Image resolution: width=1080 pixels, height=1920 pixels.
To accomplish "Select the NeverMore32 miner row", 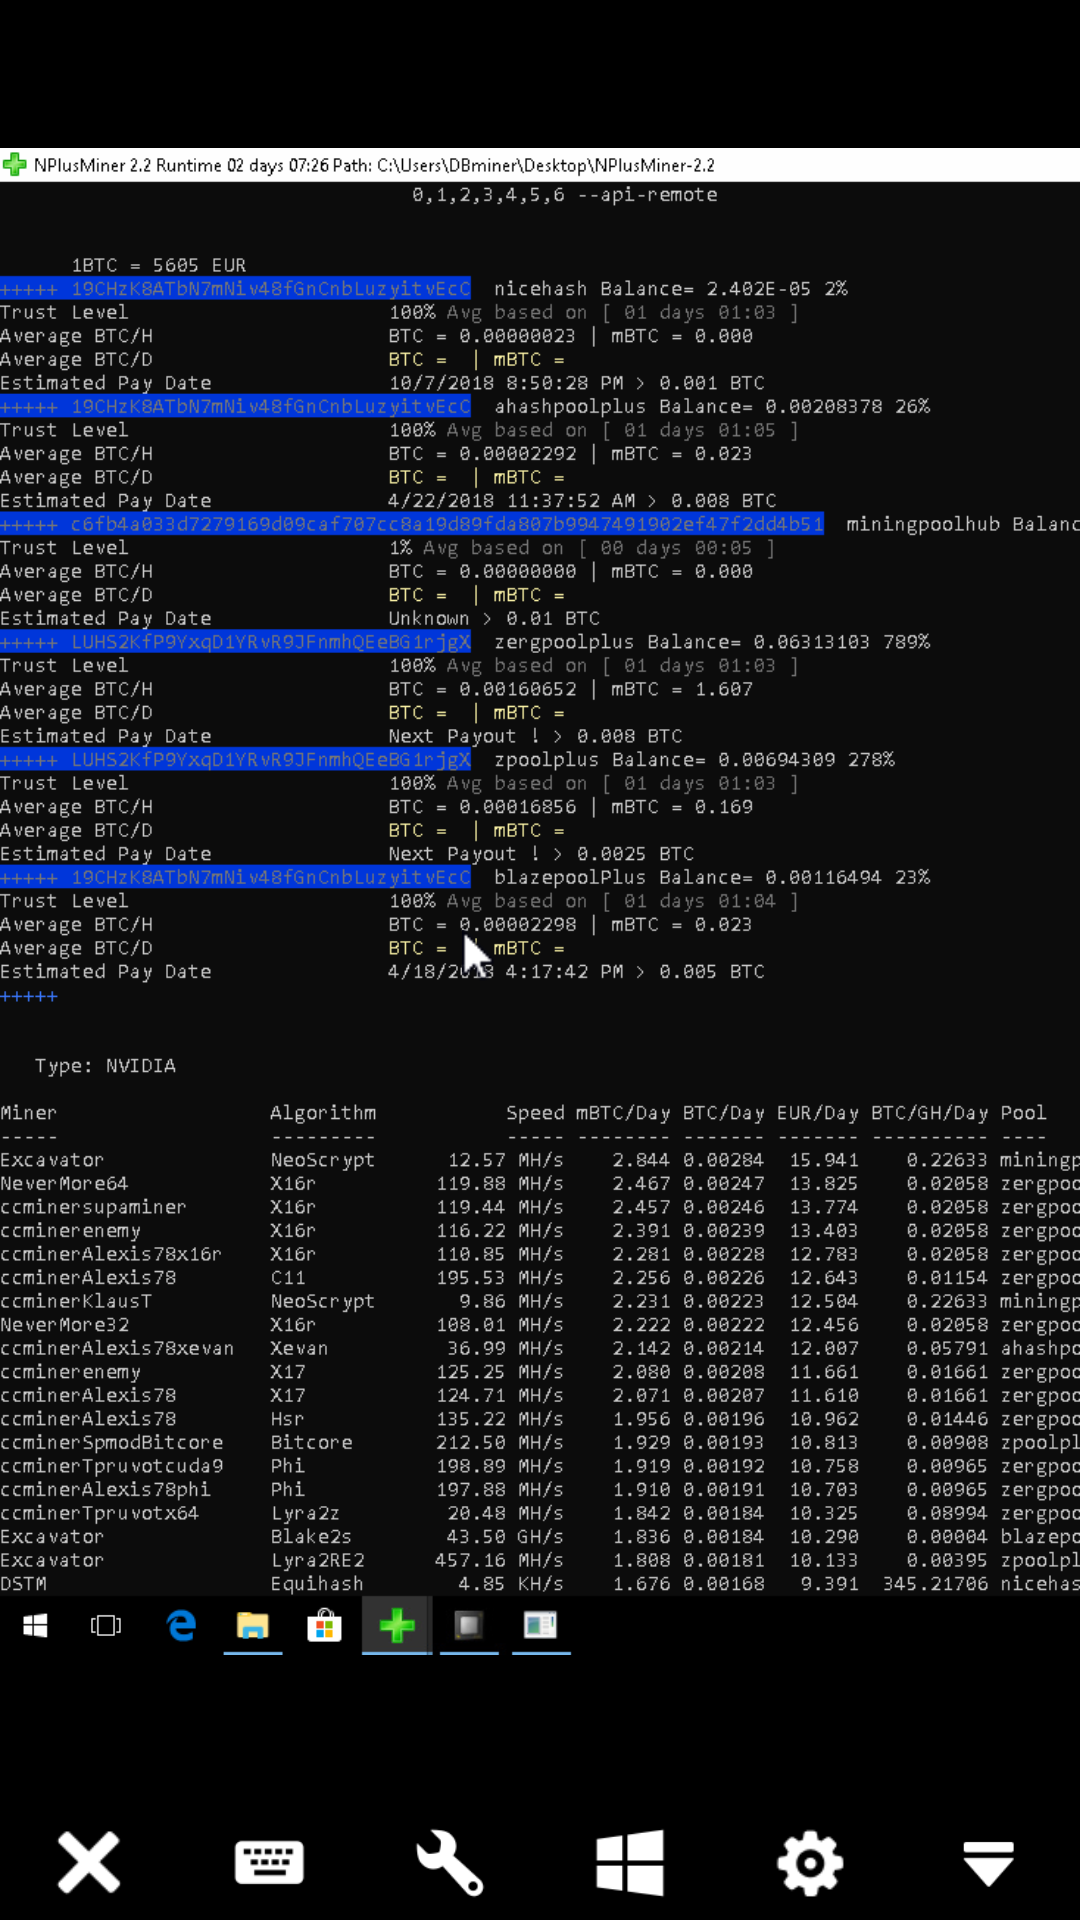I will 540,1325.
